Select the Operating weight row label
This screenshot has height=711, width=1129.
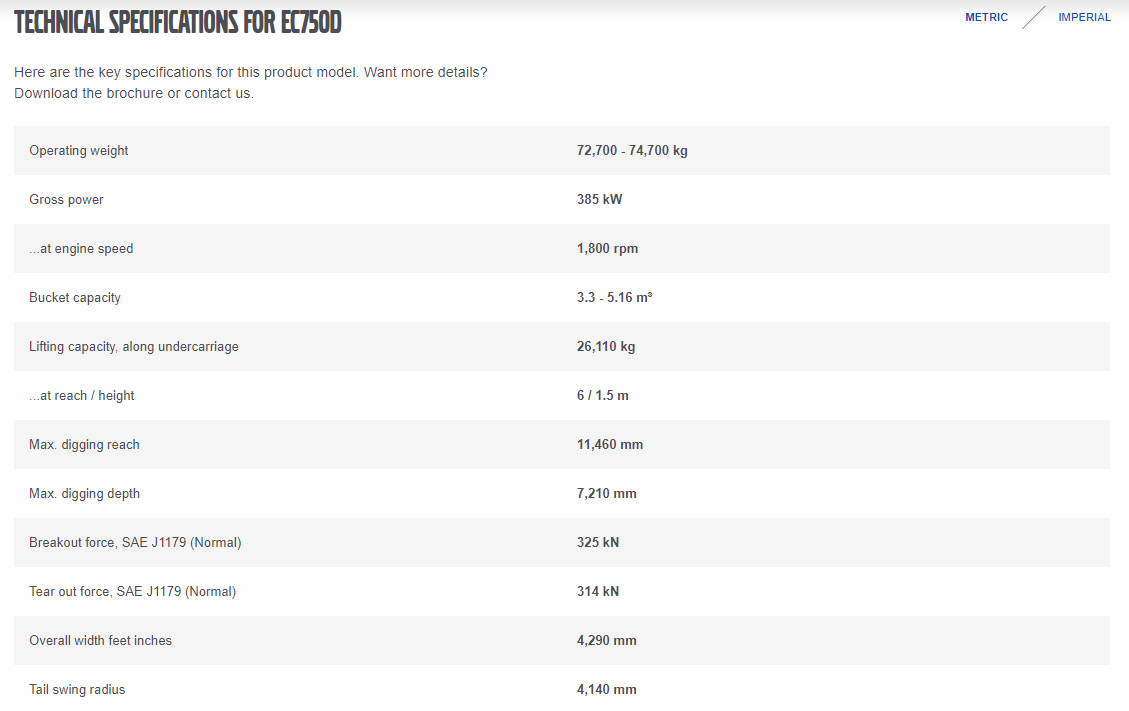pos(79,151)
